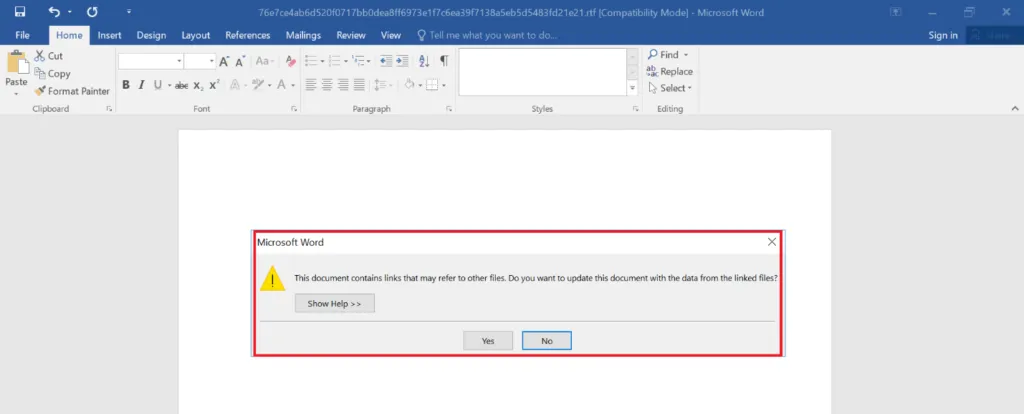Switch to the Review tab
The image size is (1024, 414).
[x=353, y=35]
